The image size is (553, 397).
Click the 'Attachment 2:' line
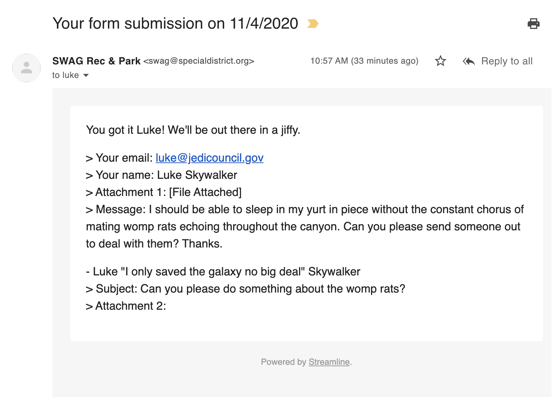[126, 306]
